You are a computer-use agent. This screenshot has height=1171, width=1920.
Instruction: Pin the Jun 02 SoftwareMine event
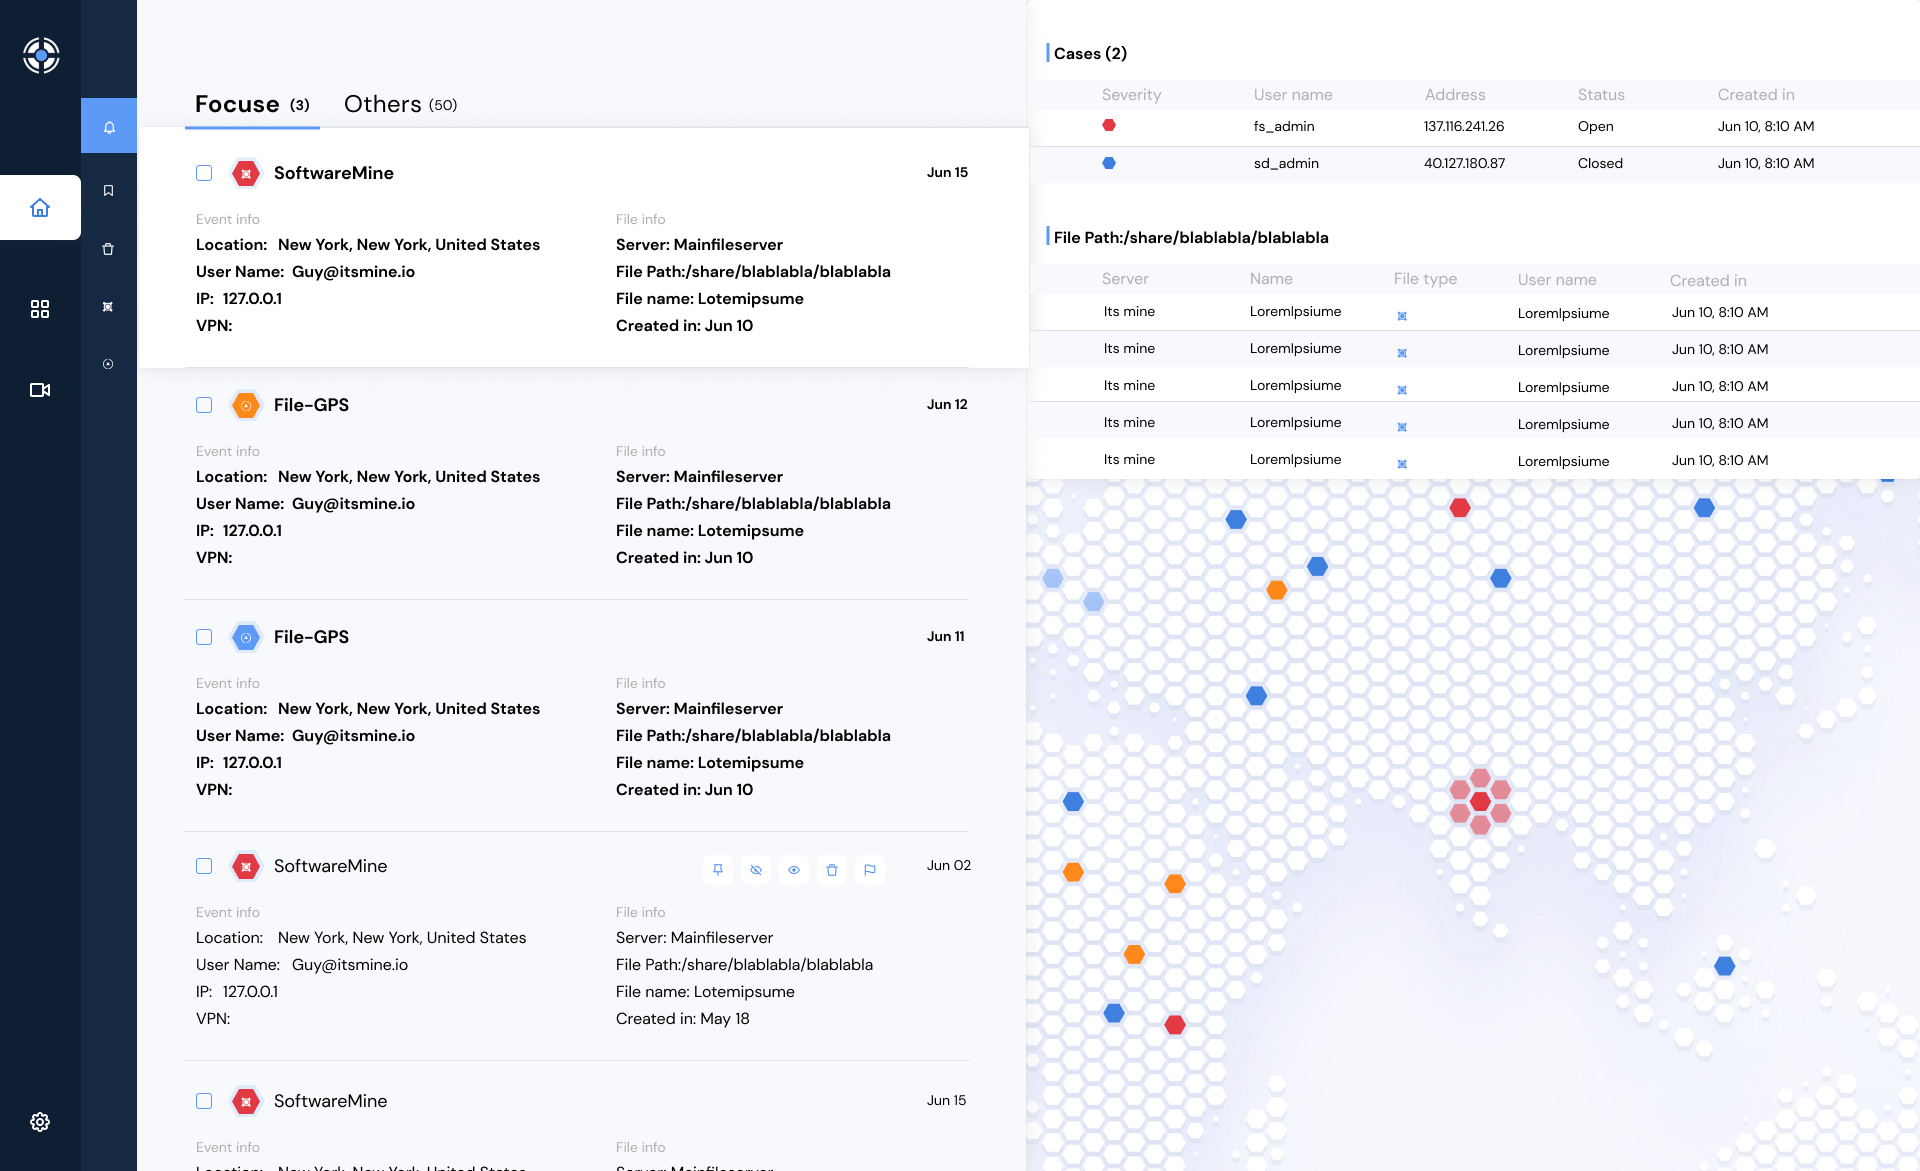(718, 870)
